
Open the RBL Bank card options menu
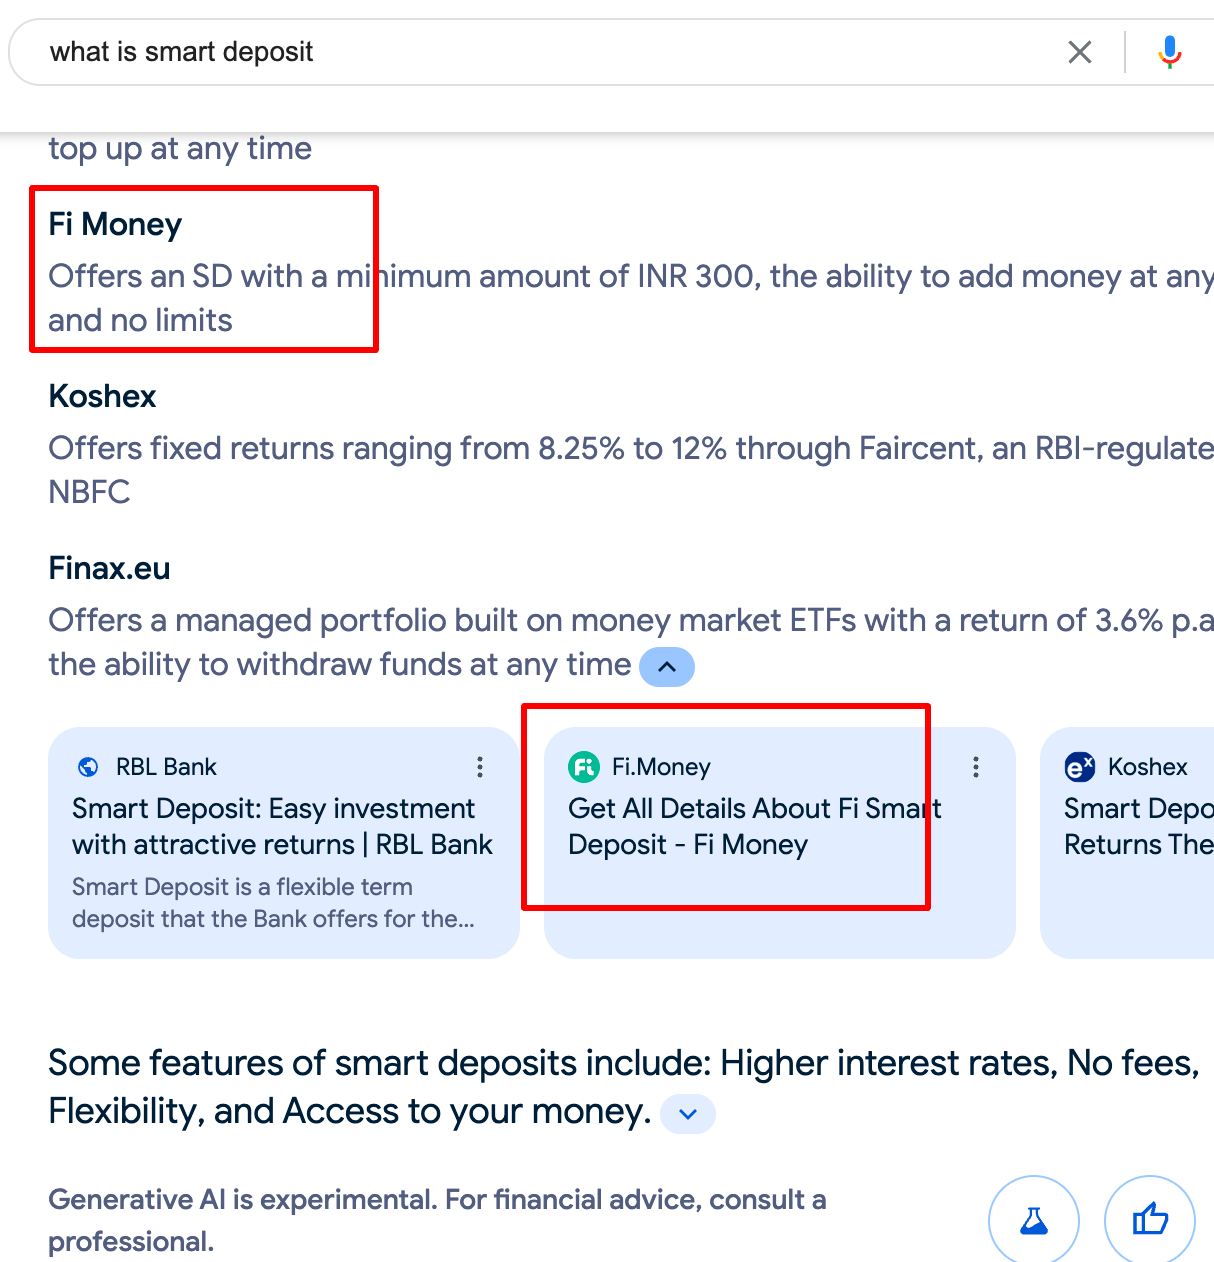[x=480, y=767]
